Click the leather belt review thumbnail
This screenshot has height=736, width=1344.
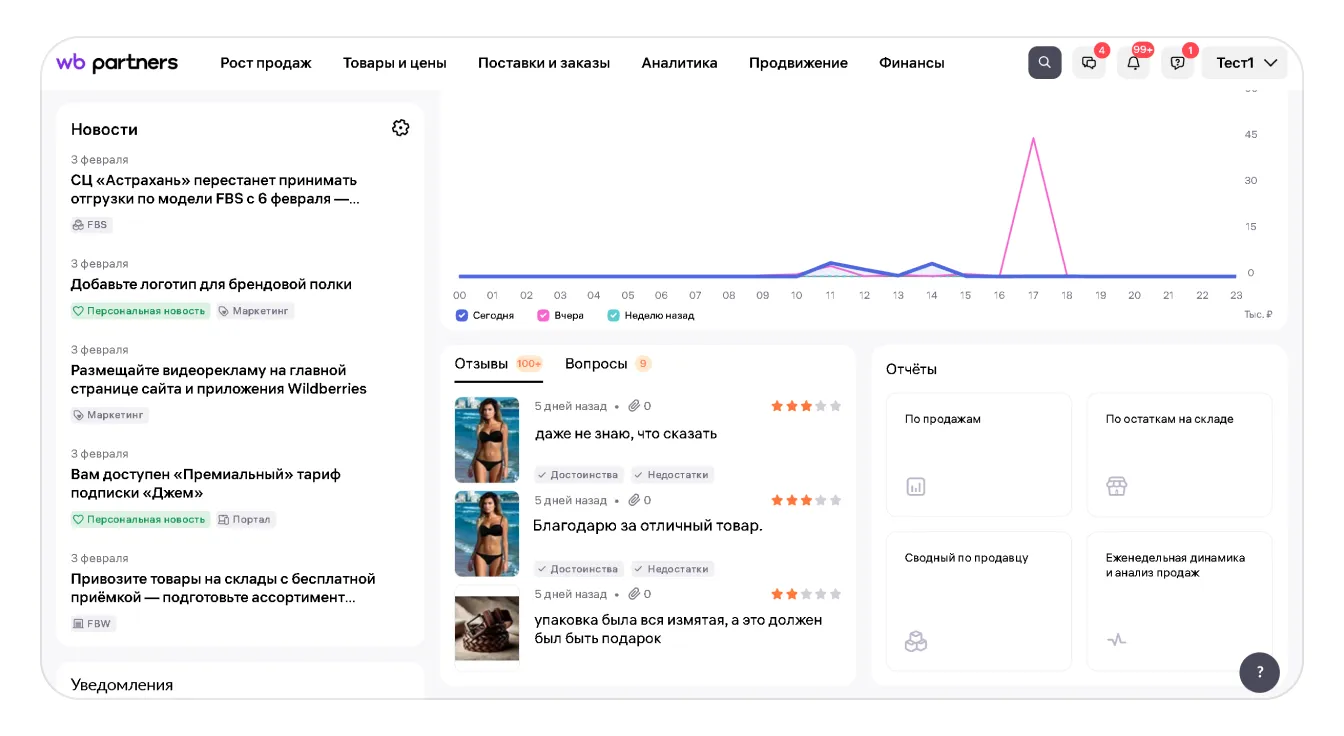(x=487, y=629)
